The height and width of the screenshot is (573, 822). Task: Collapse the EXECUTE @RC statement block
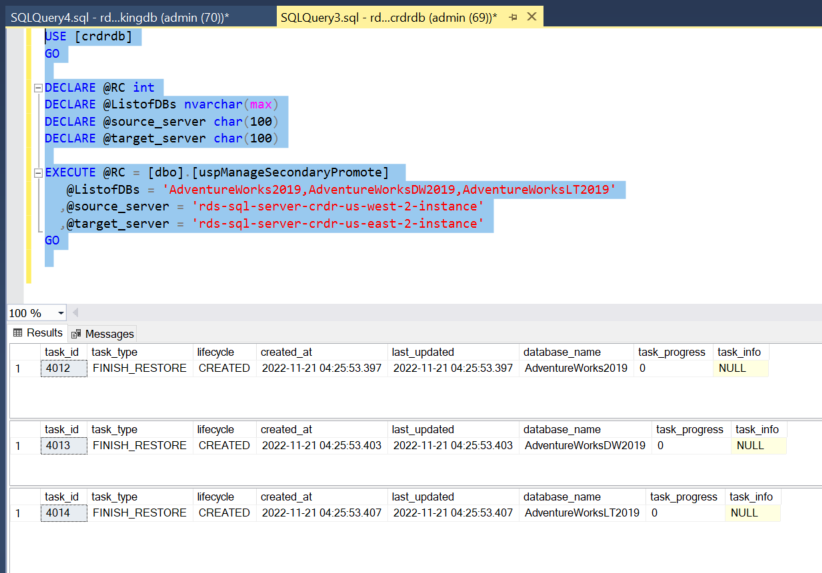pos(37,173)
